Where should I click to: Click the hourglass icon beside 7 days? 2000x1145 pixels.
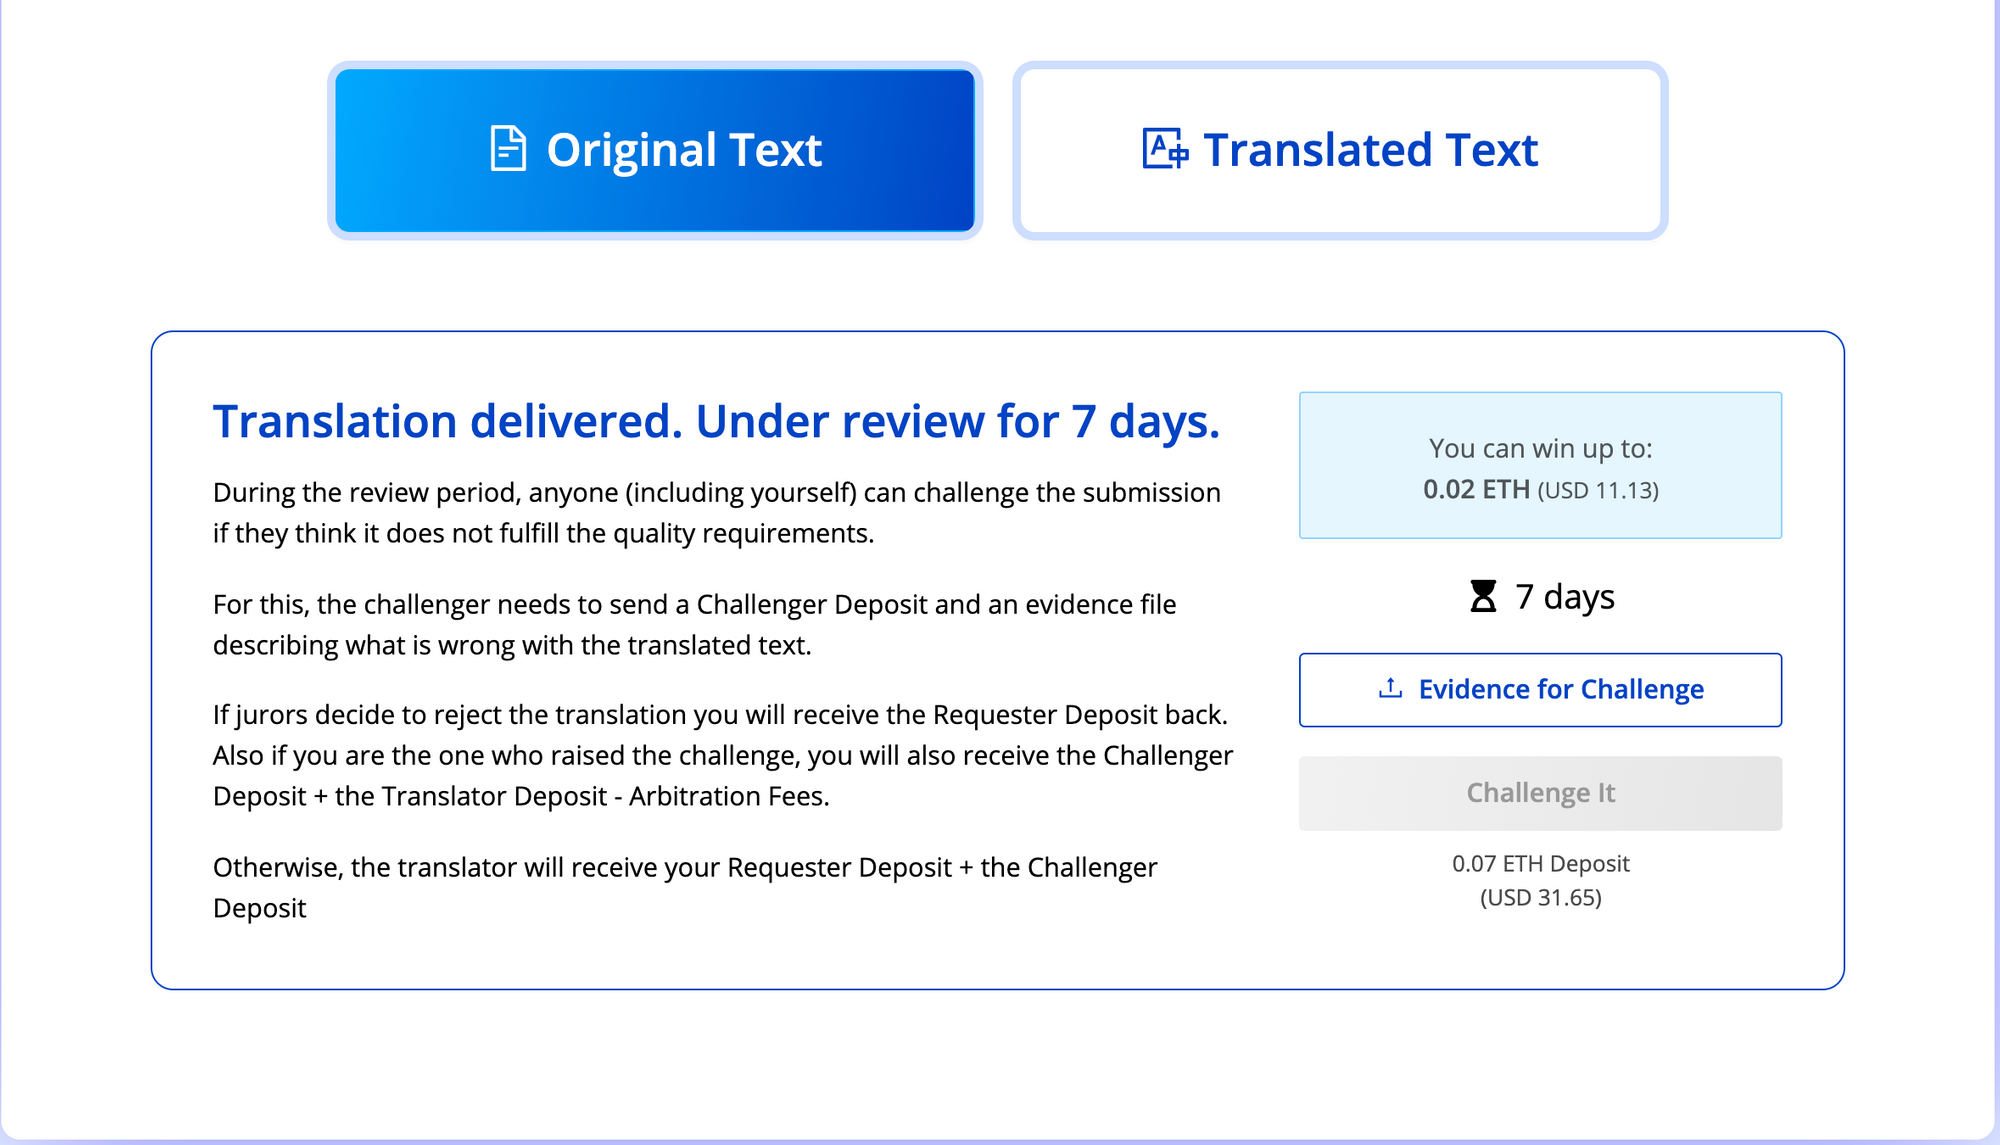tap(1483, 596)
